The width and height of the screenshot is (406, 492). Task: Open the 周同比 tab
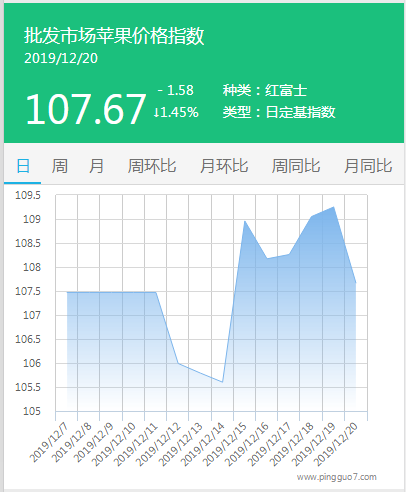click(296, 166)
